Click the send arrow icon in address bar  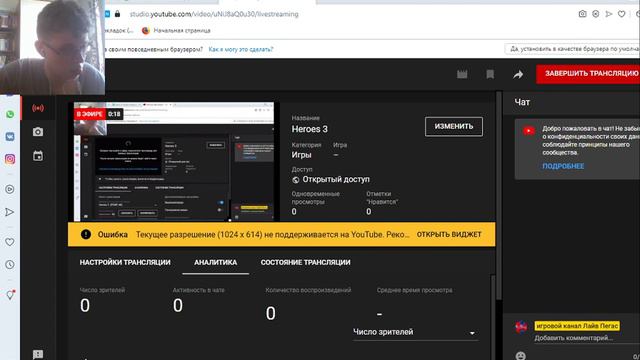point(609,14)
